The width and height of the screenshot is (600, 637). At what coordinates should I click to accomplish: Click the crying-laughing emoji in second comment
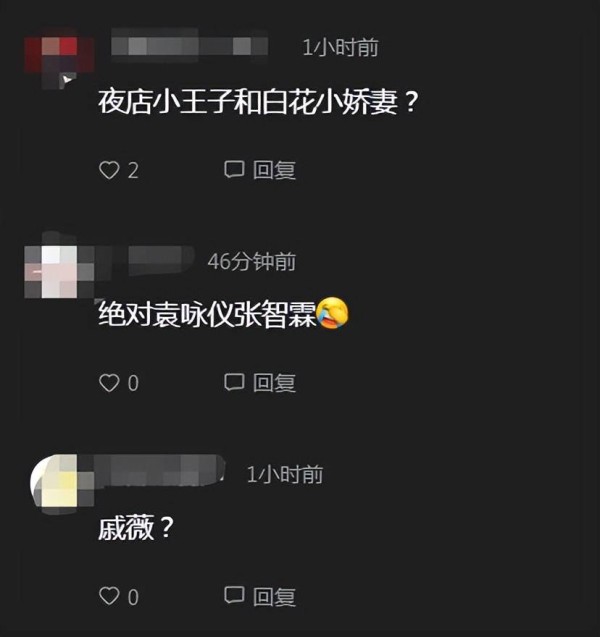(333, 313)
